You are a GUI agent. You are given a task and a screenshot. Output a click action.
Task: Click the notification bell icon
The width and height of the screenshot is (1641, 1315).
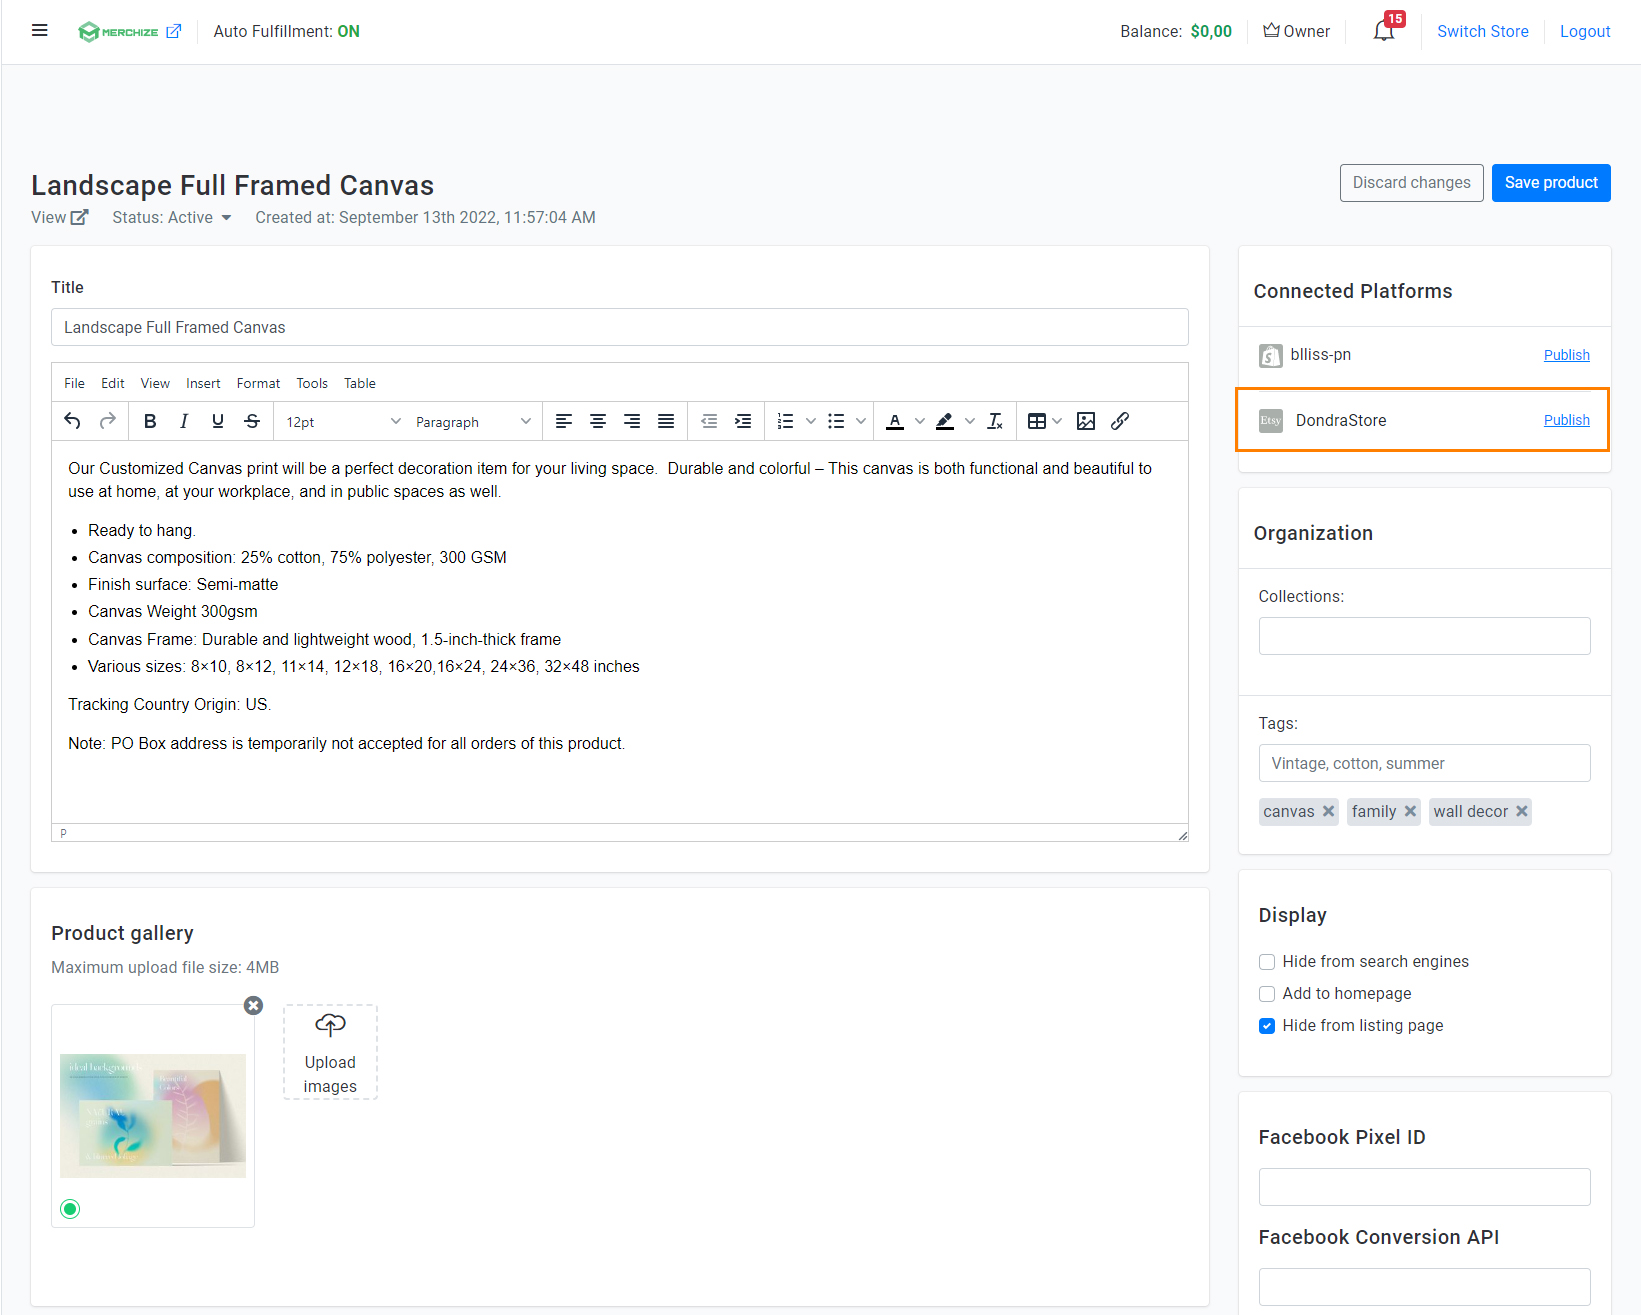1384,31
